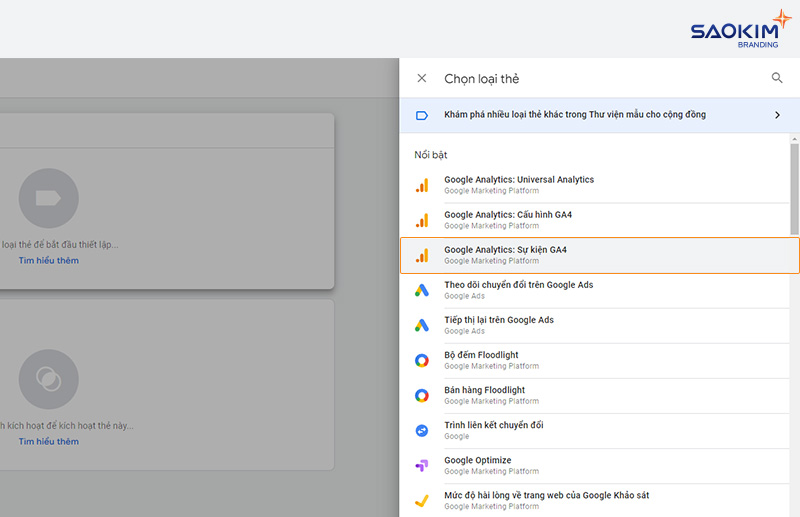Select Bộ đếm Floodlight tag
The height and width of the screenshot is (517, 800).
point(595,361)
